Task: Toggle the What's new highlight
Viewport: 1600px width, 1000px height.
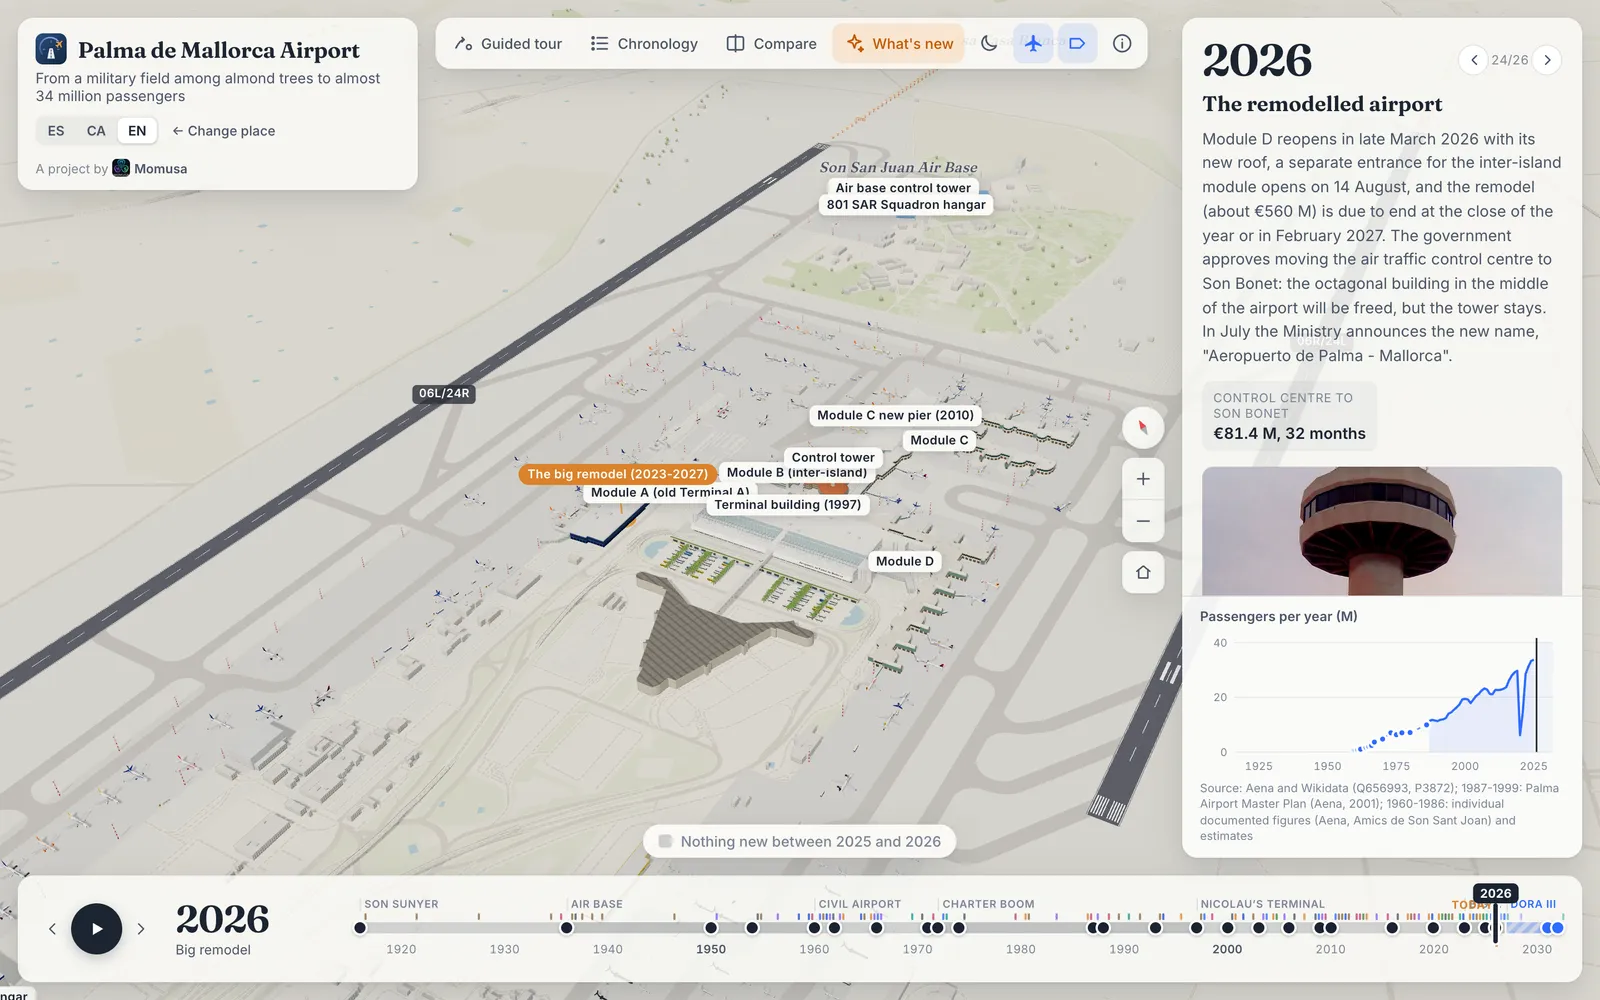Action: [899, 44]
